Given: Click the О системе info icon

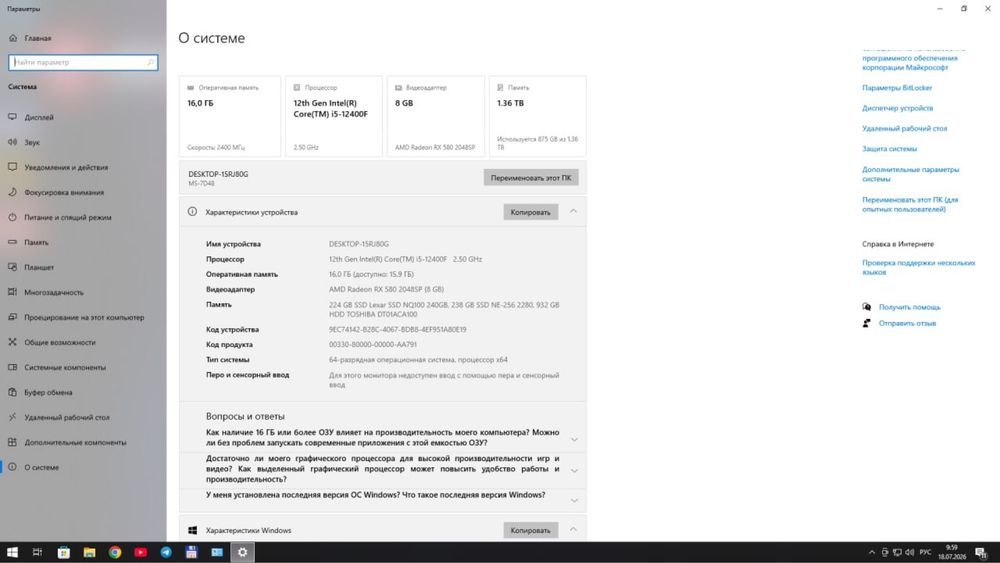Looking at the screenshot, I should point(13,467).
